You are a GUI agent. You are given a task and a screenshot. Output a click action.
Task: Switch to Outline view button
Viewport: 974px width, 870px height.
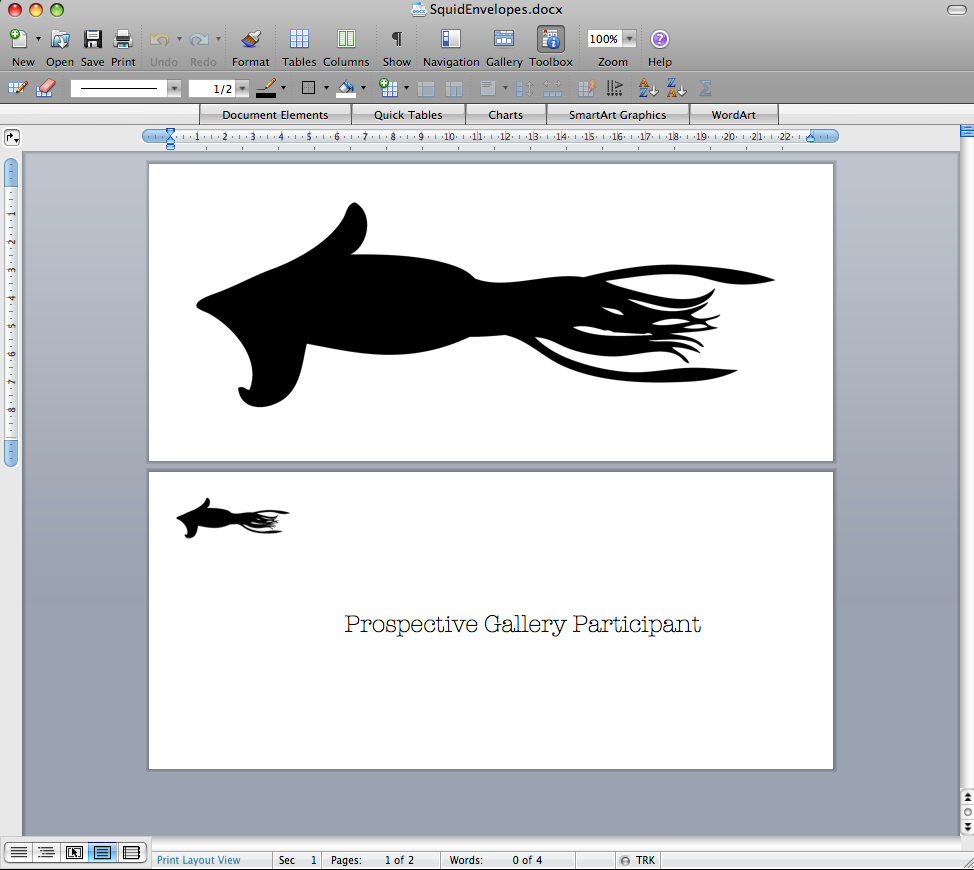click(x=47, y=853)
